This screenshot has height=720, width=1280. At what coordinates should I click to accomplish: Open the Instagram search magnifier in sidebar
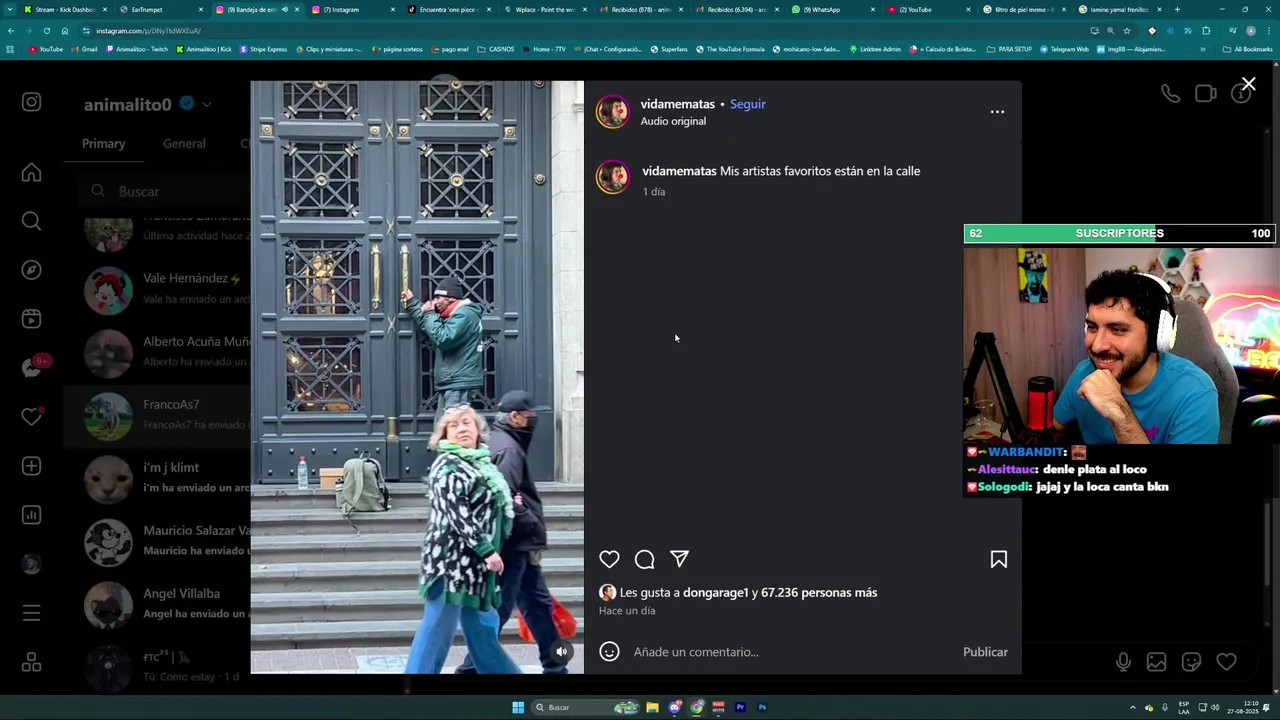pyautogui.click(x=31, y=221)
